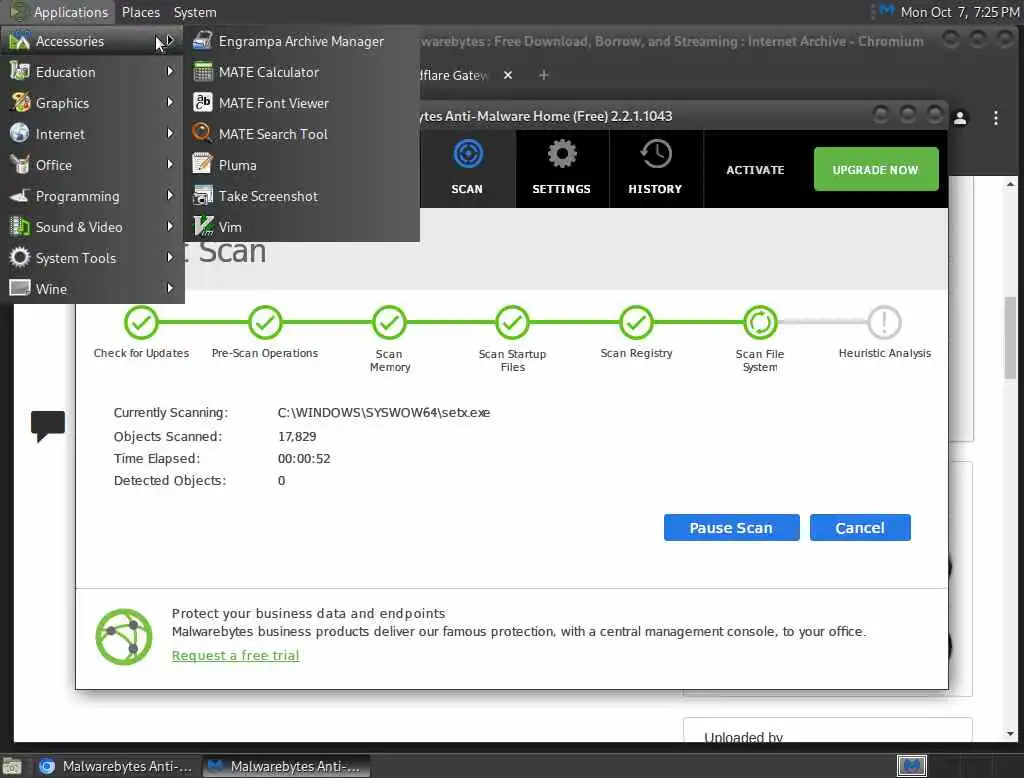The image size is (1024, 778).
Task: Click the Scan File System step icon
Action: point(760,322)
